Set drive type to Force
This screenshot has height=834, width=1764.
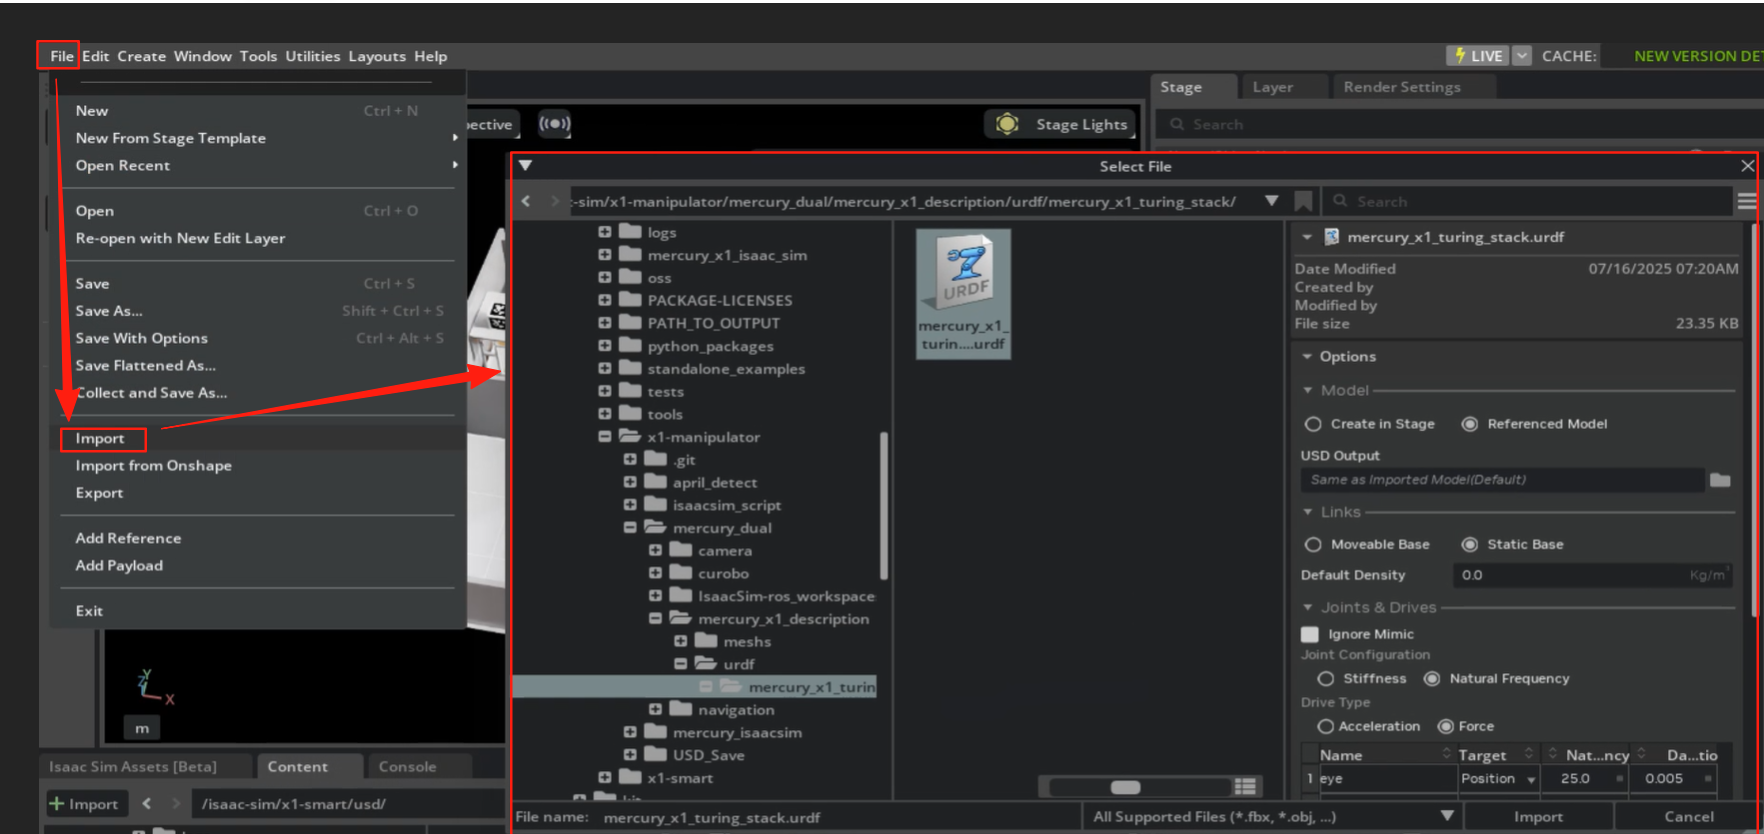coord(1446,726)
